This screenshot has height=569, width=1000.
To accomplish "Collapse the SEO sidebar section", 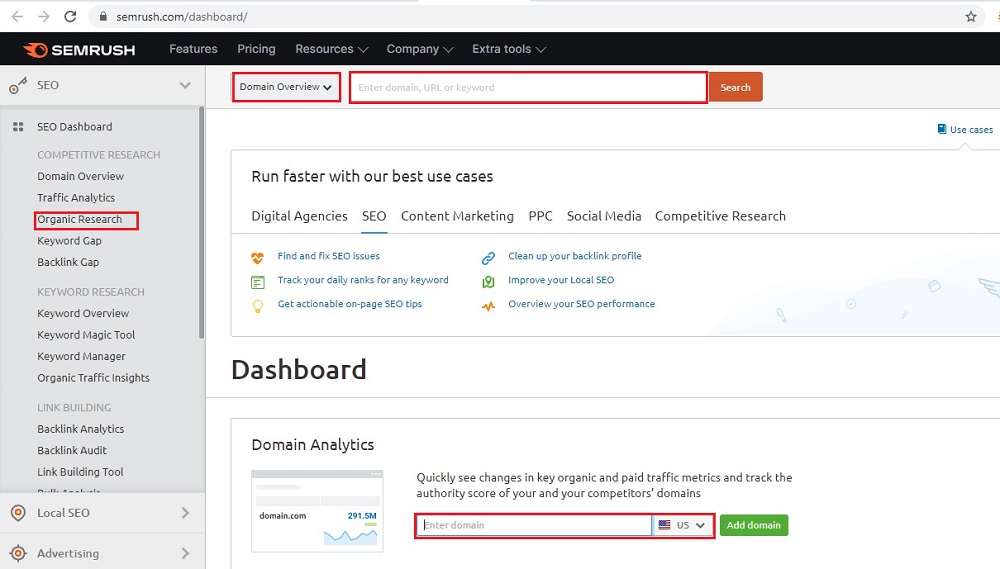I will tap(185, 85).
